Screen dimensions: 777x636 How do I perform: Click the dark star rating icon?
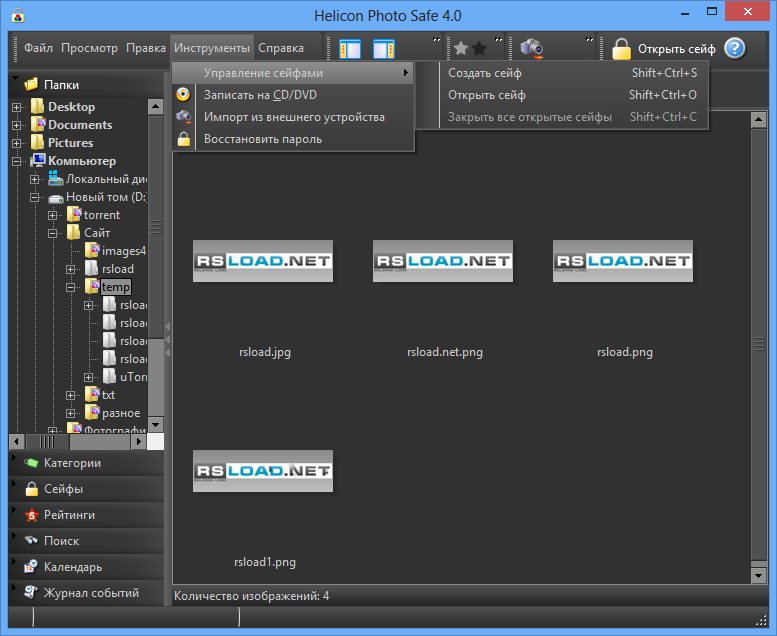(479, 49)
